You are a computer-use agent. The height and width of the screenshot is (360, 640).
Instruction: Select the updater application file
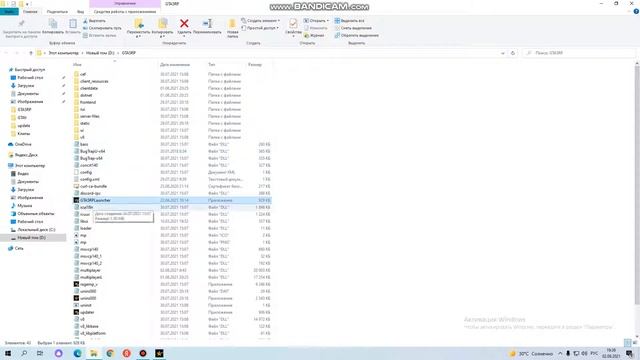tap(87, 312)
